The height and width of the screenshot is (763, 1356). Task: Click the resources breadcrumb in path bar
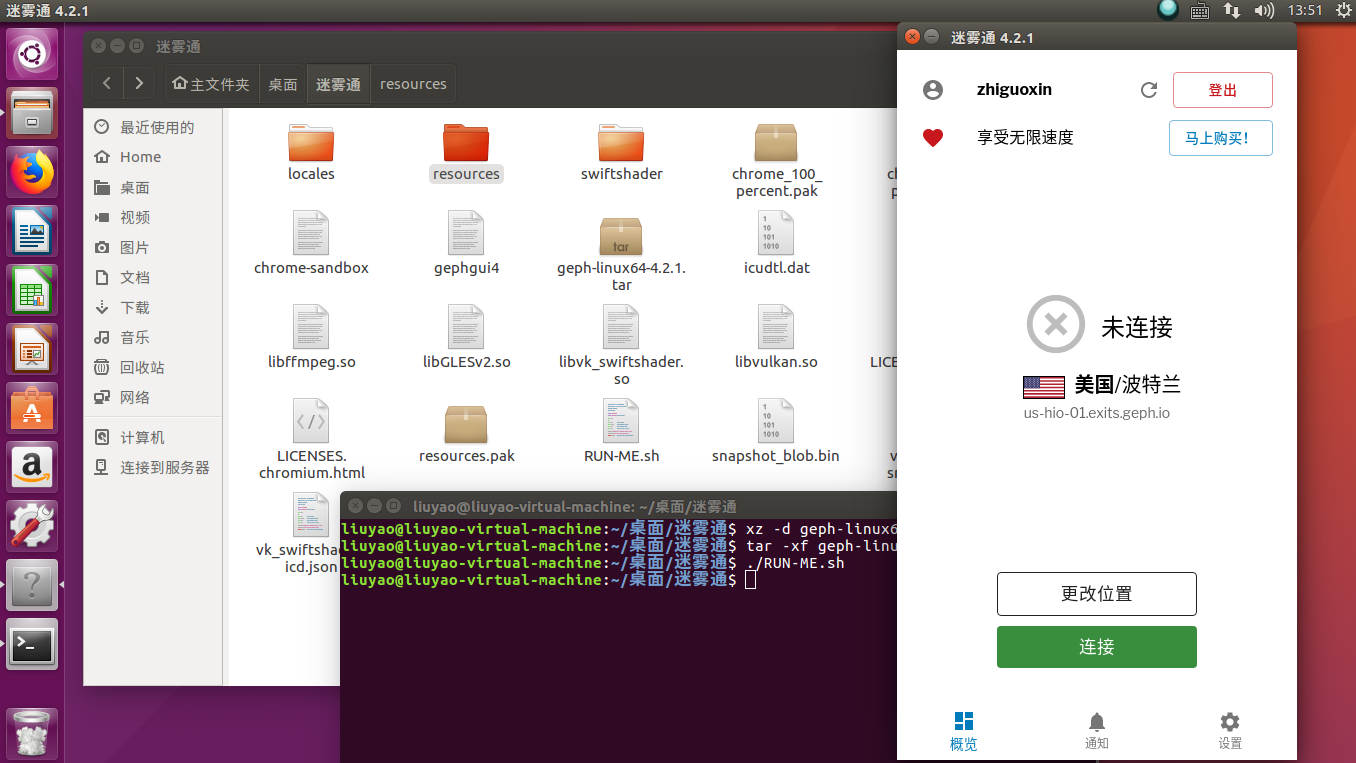tap(413, 84)
